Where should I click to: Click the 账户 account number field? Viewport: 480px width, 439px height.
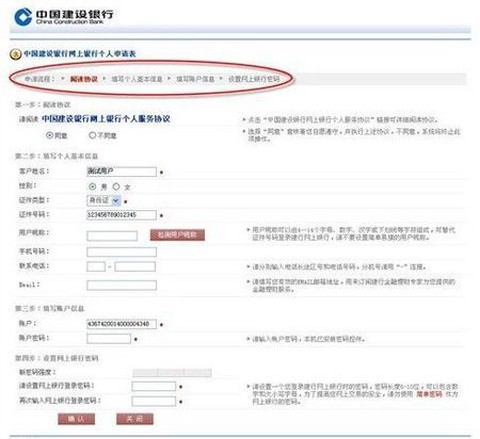pyautogui.click(x=121, y=324)
